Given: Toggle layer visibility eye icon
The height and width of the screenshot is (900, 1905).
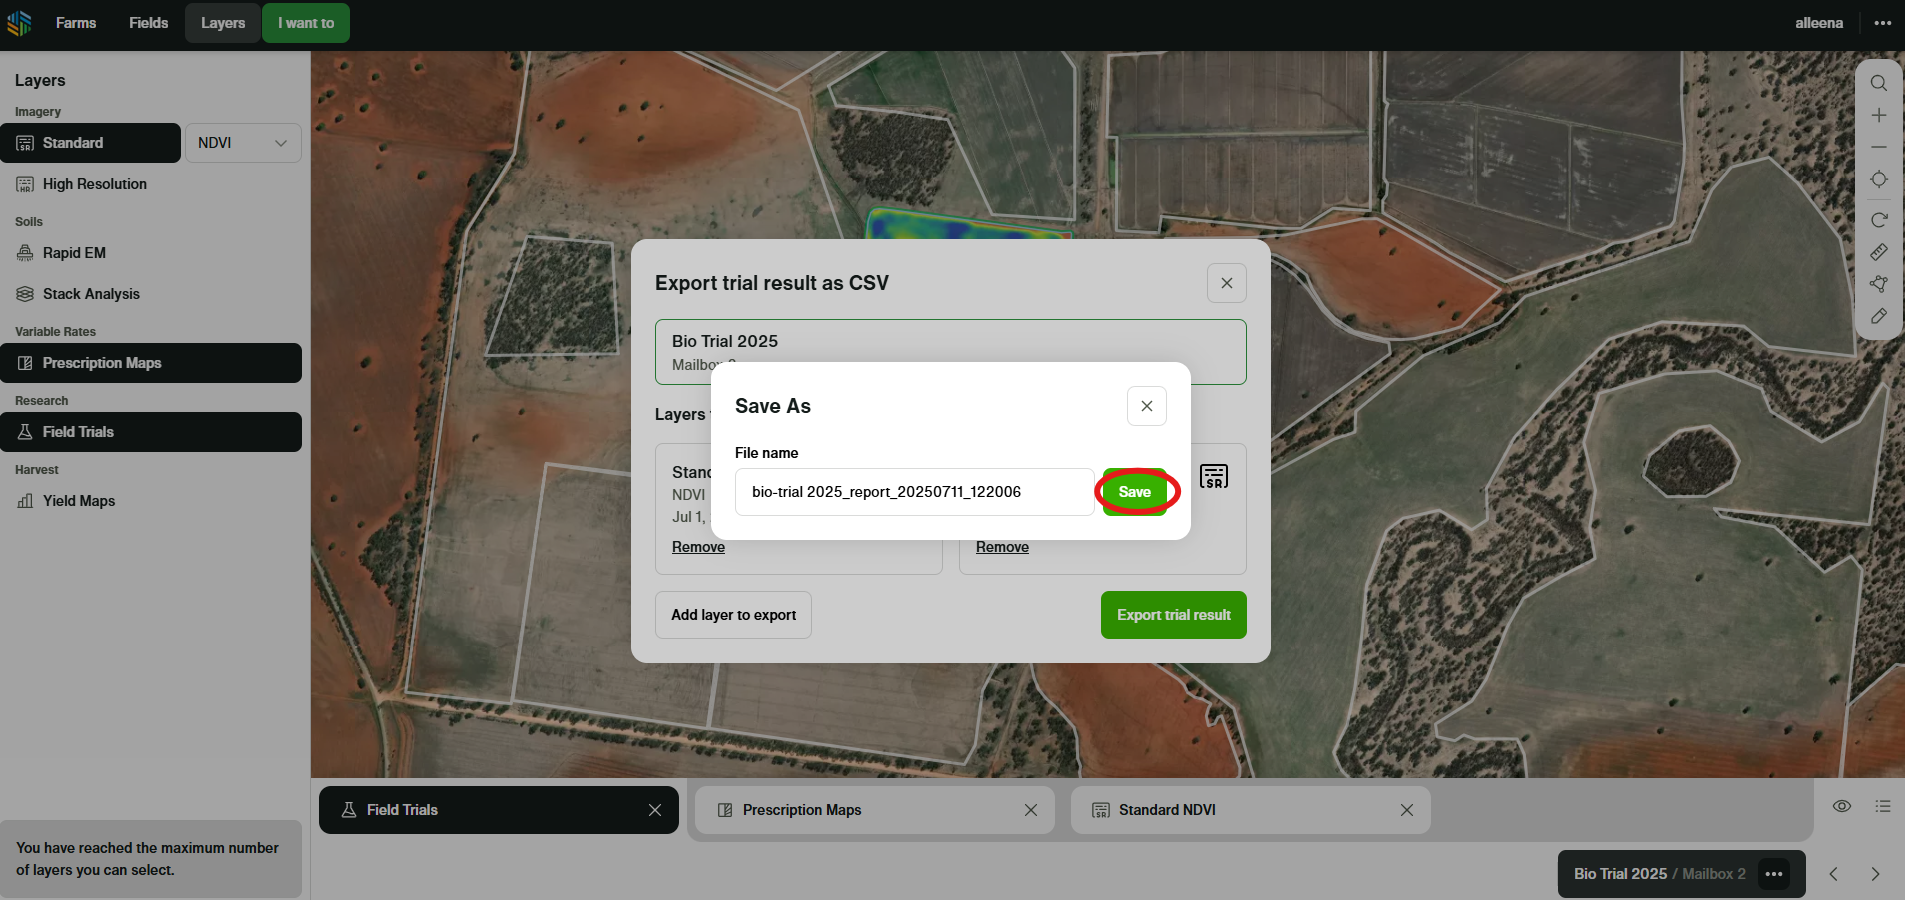Looking at the screenshot, I should pos(1841,806).
